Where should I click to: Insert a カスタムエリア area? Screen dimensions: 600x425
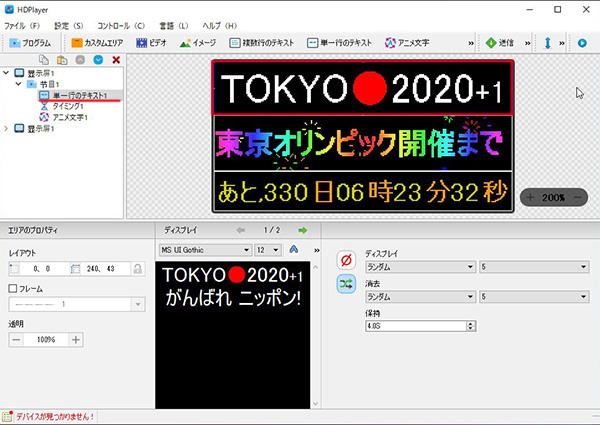point(97,43)
